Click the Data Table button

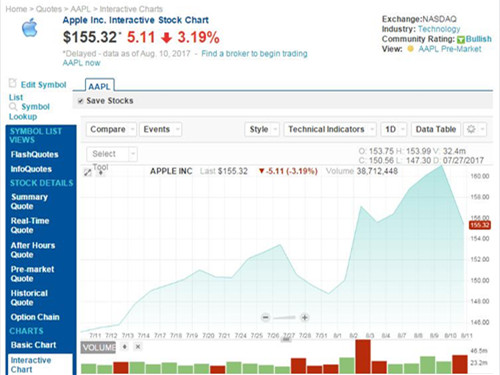pyautogui.click(x=436, y=129)
